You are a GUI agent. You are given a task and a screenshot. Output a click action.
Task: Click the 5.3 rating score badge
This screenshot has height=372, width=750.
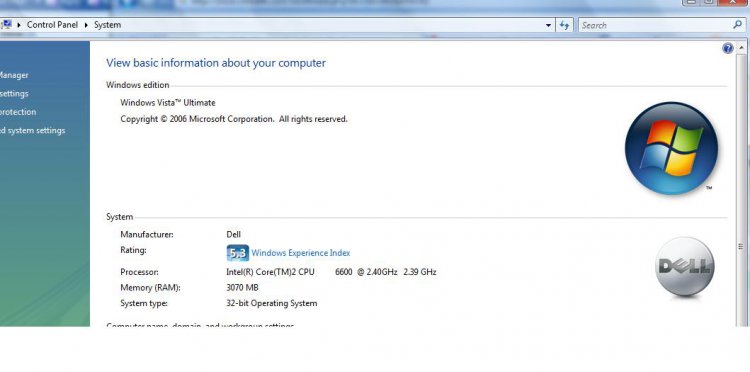click(238, 253)
